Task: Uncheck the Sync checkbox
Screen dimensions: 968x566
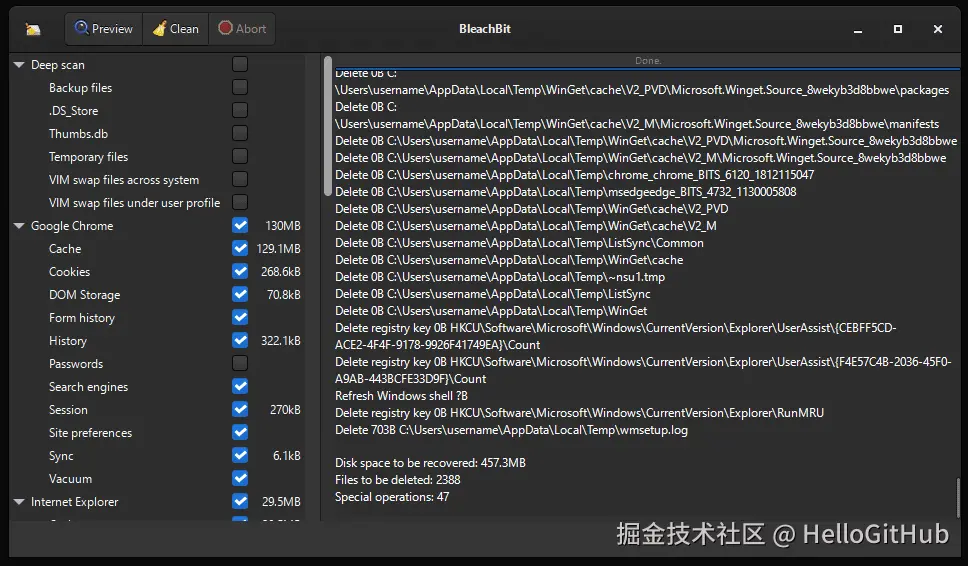Action: 240,456
